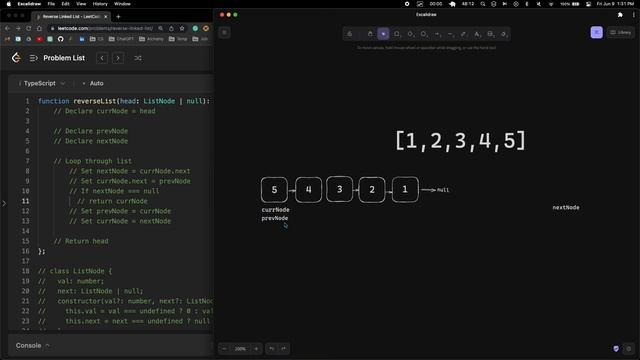Toggle the Auto setting in editor
The height and width of the screenshot is (360, 640).
[x=93, y=83]
